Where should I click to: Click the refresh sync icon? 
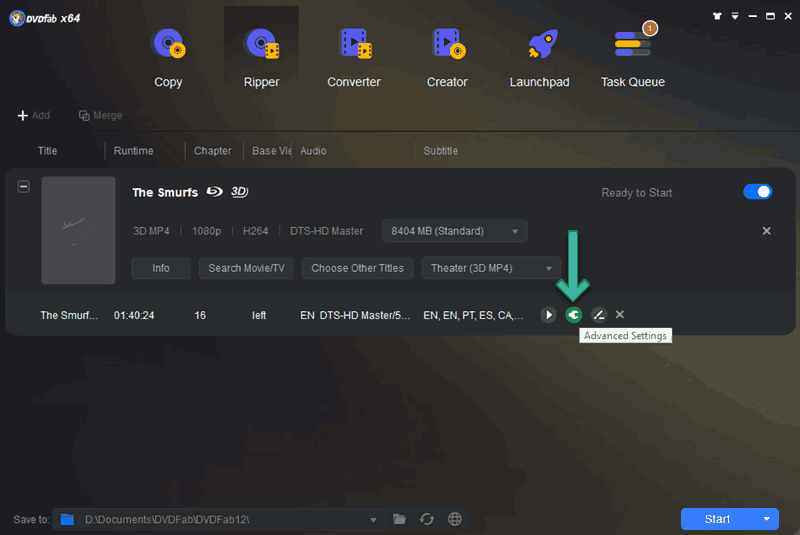427,519
